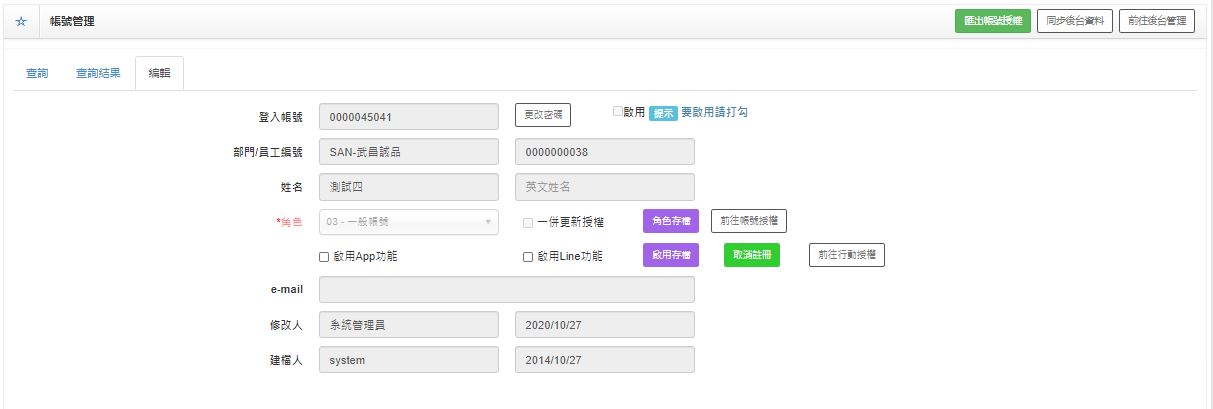1213x409 pixels.
Task: Click the purple 啟用存檔 button
Action: click(671, 255)
